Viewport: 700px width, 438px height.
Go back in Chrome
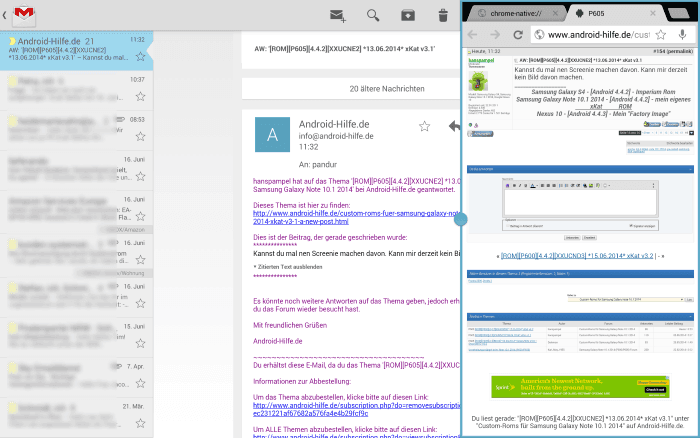[472, 34]
